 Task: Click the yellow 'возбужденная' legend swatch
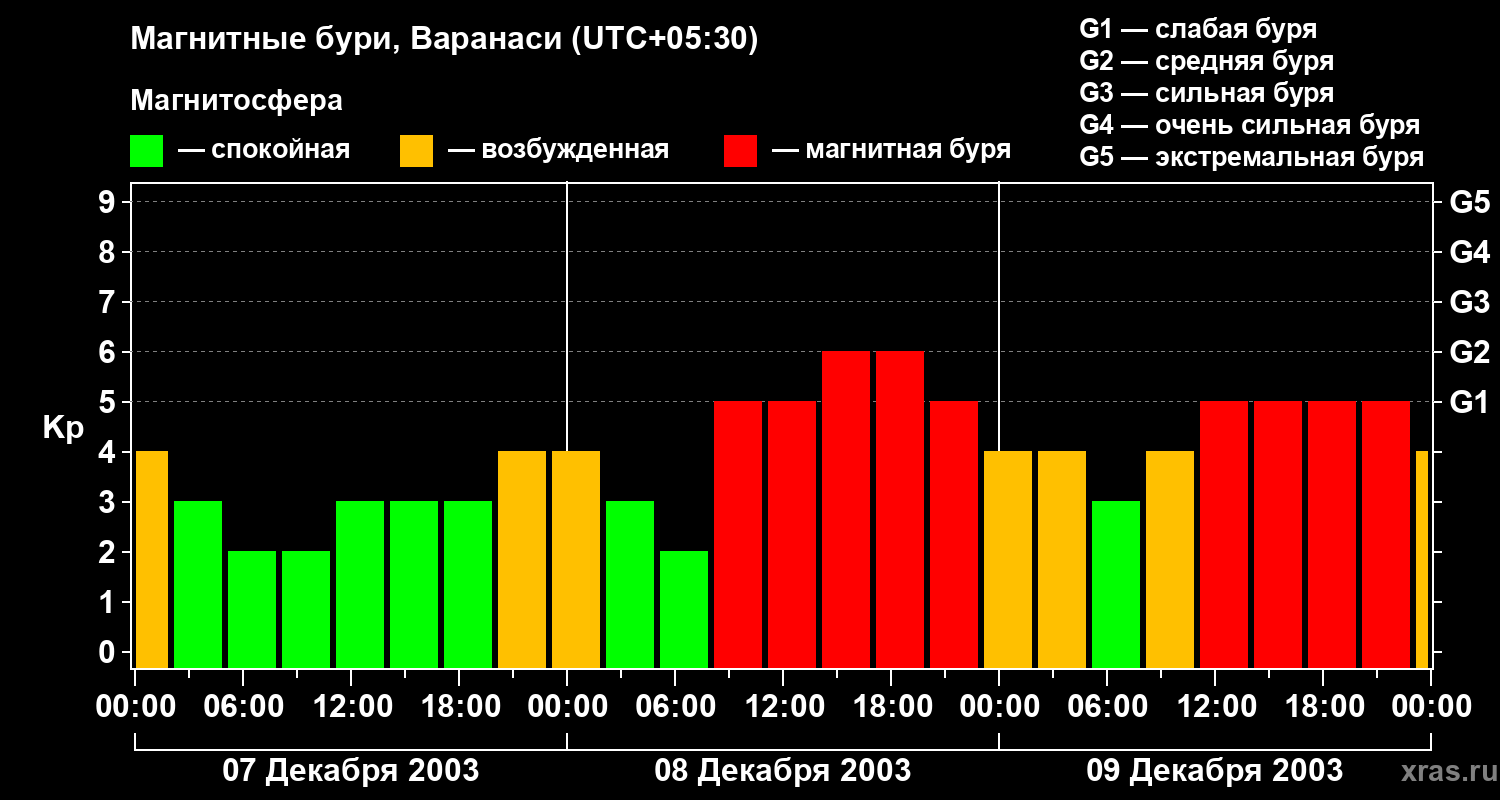pos(416,151)
